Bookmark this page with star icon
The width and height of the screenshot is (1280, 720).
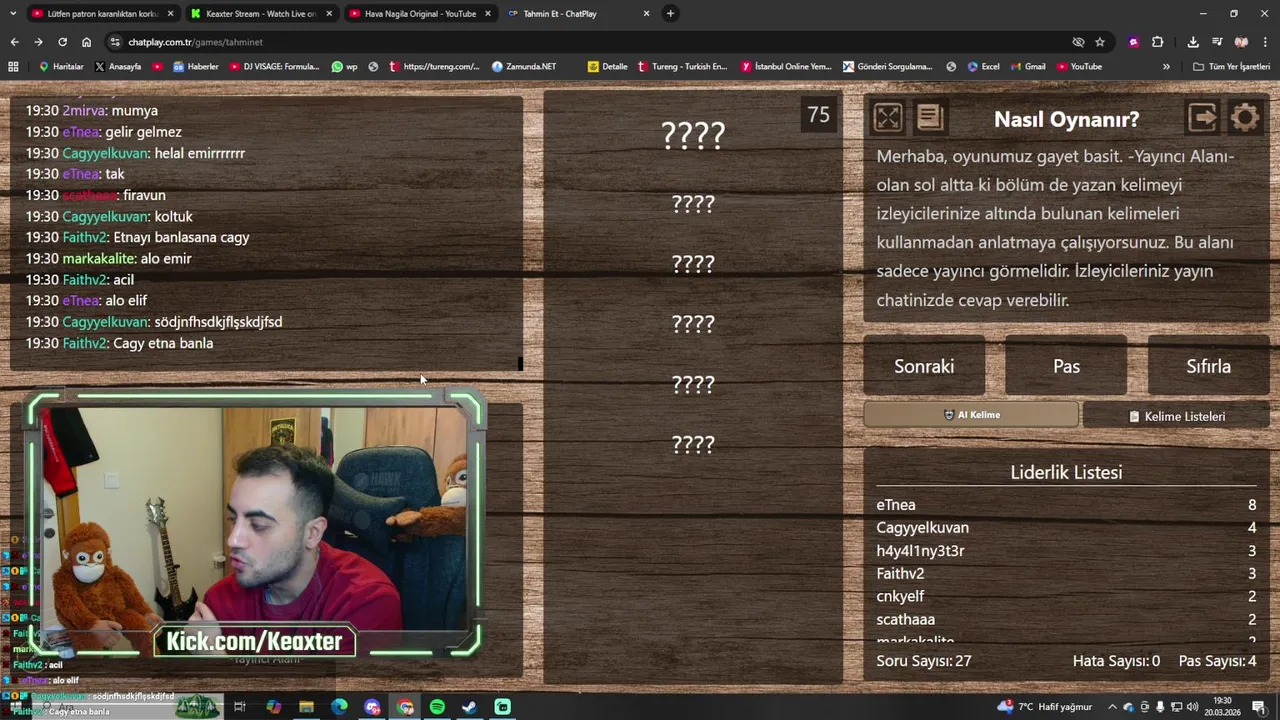click(x=1100, y=42)
